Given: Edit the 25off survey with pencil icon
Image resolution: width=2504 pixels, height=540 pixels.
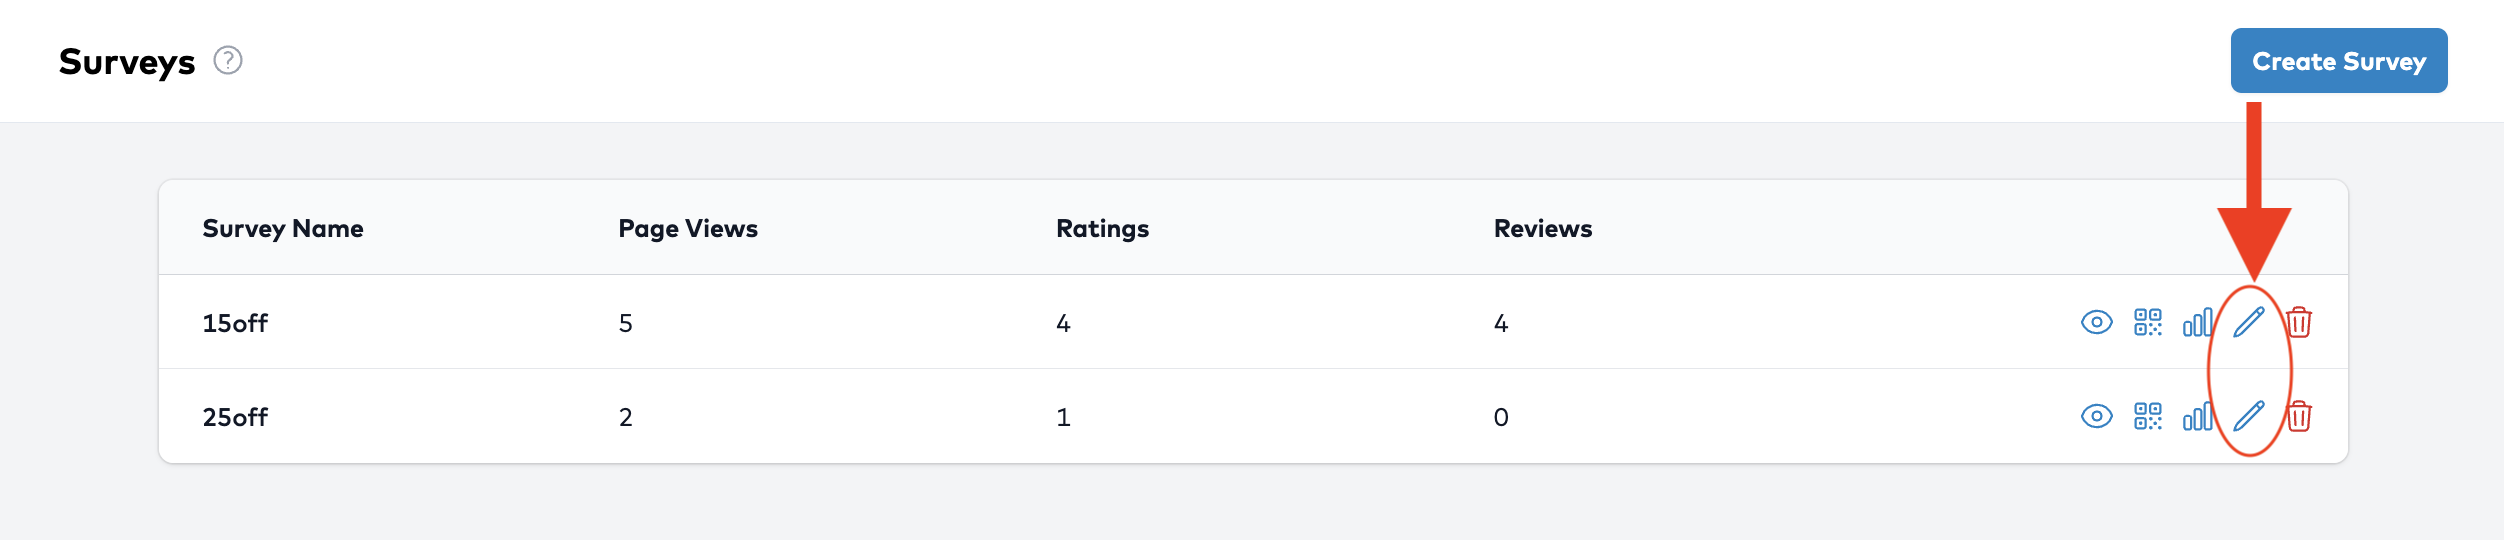Looking at the screenshot, I should point(2248,416).
